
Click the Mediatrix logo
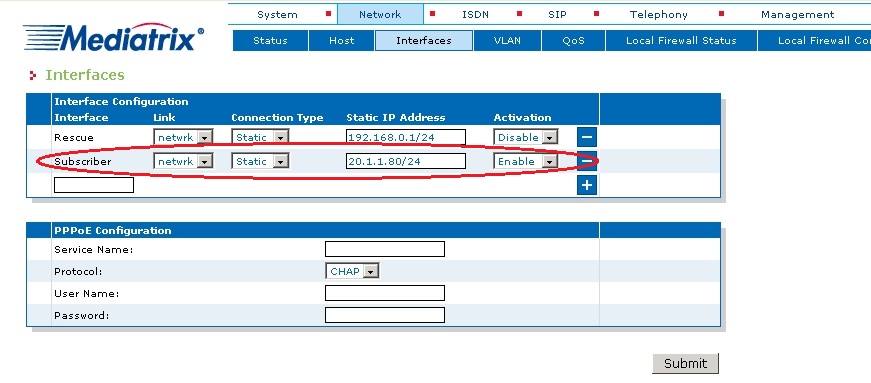(113, 38)
